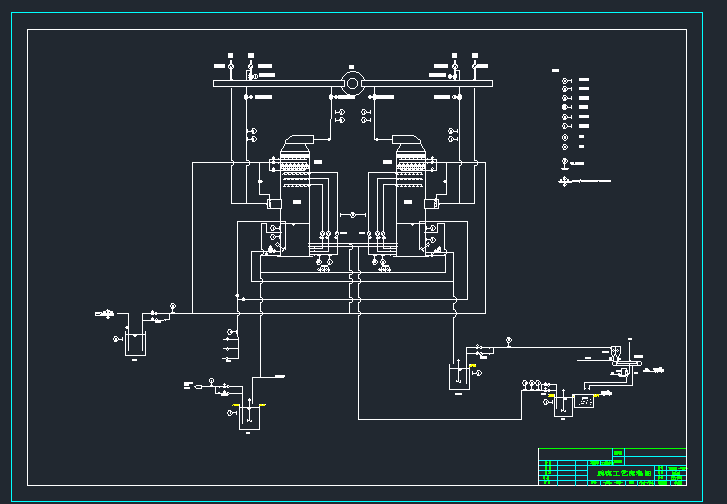This screenshot has width=727, height=504.
Task: Select the far-left open tank
Action: coord(135,344)
